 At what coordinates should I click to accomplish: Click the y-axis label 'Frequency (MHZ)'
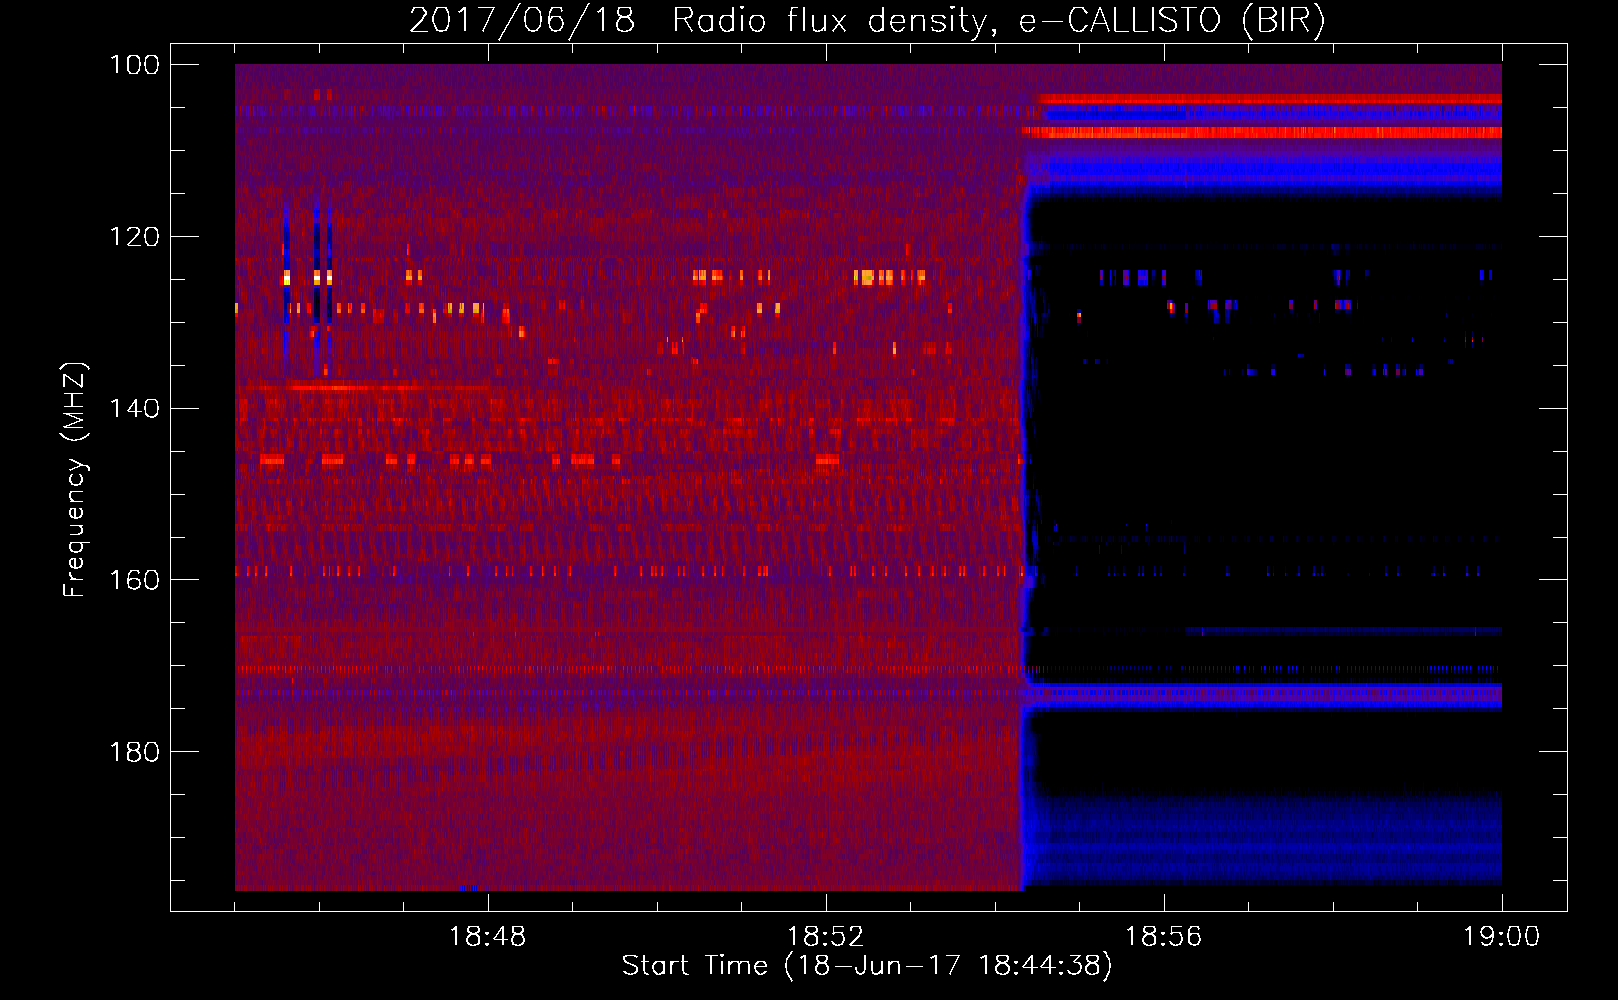click(x=76, y=479)
